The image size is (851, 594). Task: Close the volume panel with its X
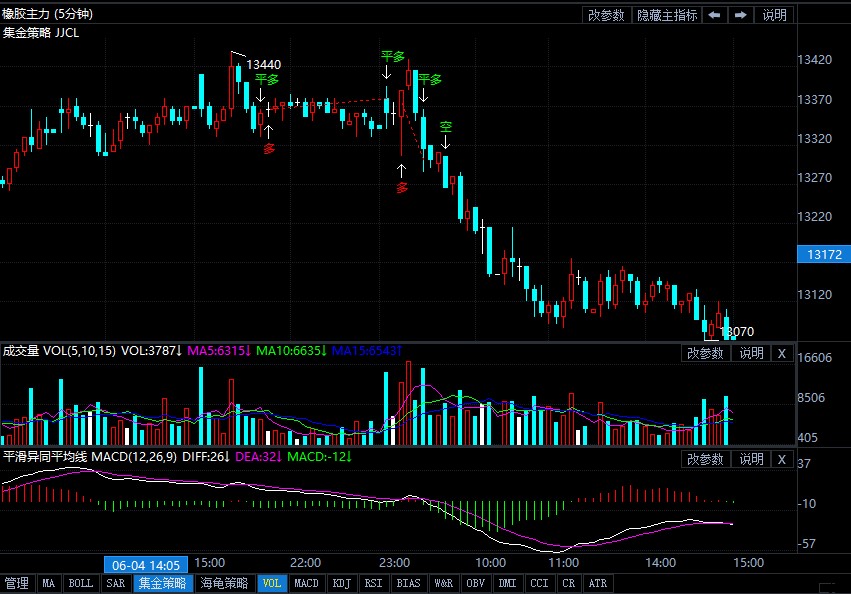(x=782, y=353)
